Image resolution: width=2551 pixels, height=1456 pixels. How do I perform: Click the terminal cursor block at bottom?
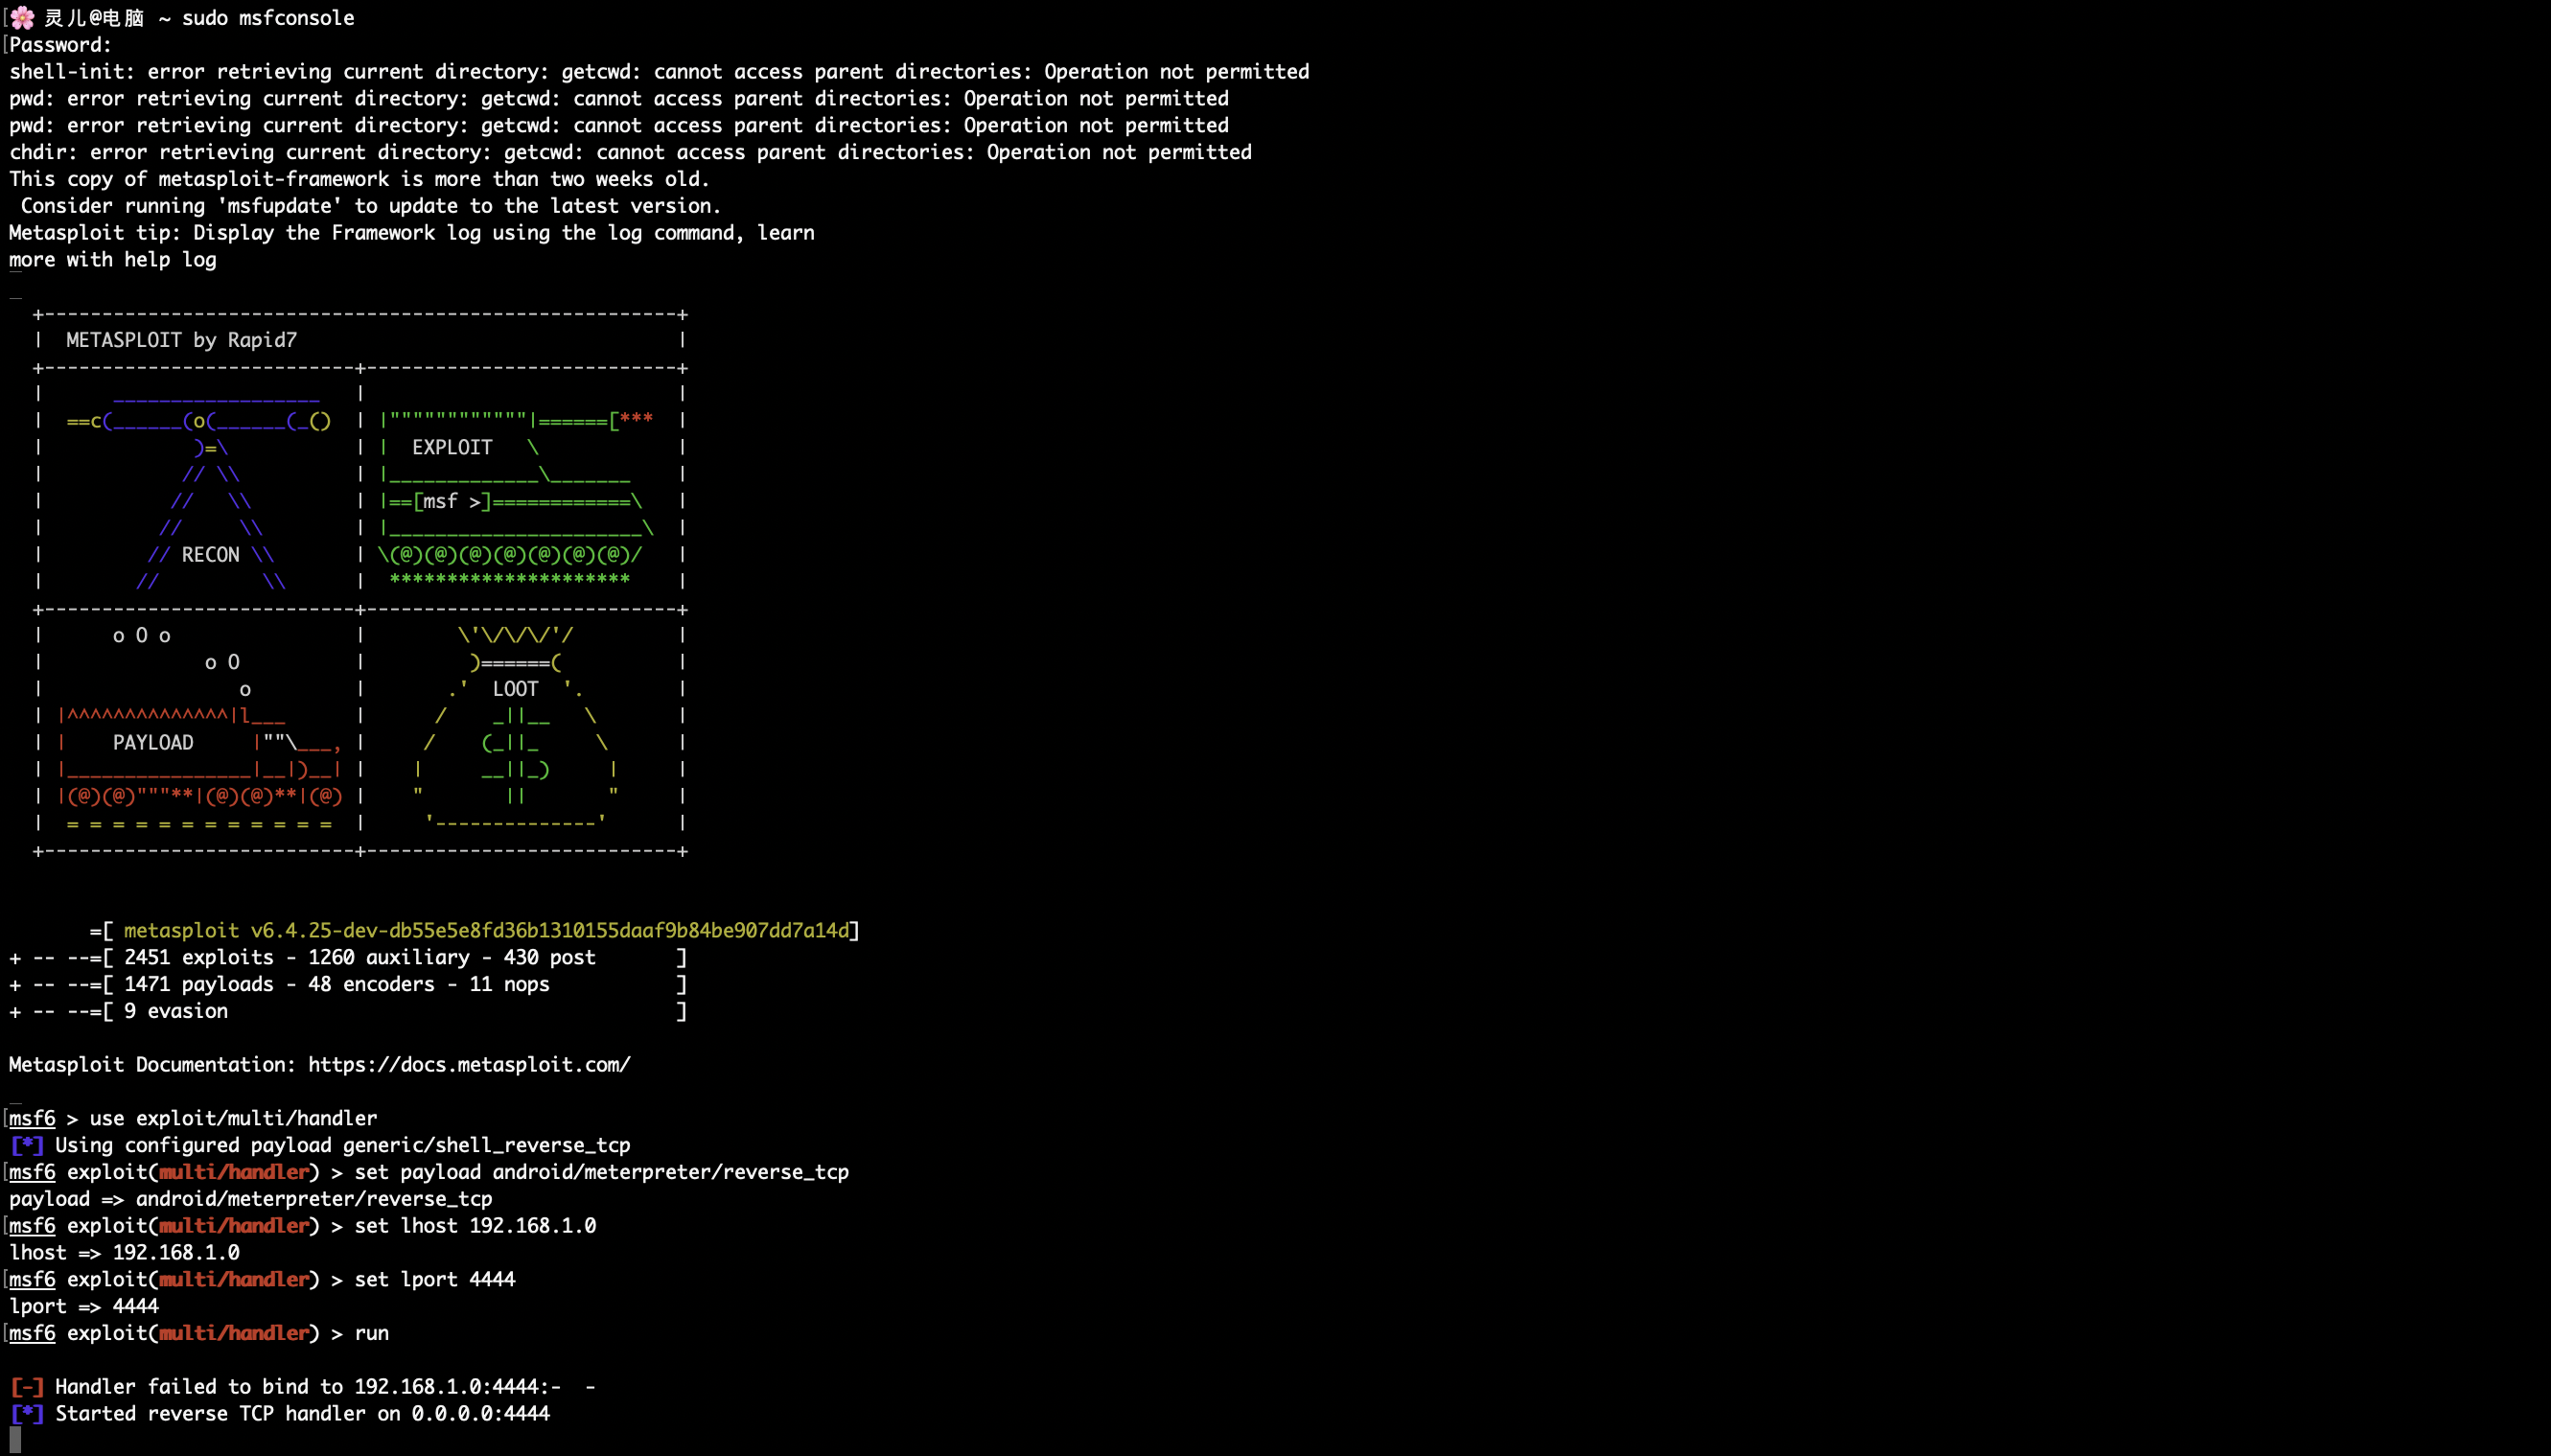pyautogui.click(x=15, y=1440)
